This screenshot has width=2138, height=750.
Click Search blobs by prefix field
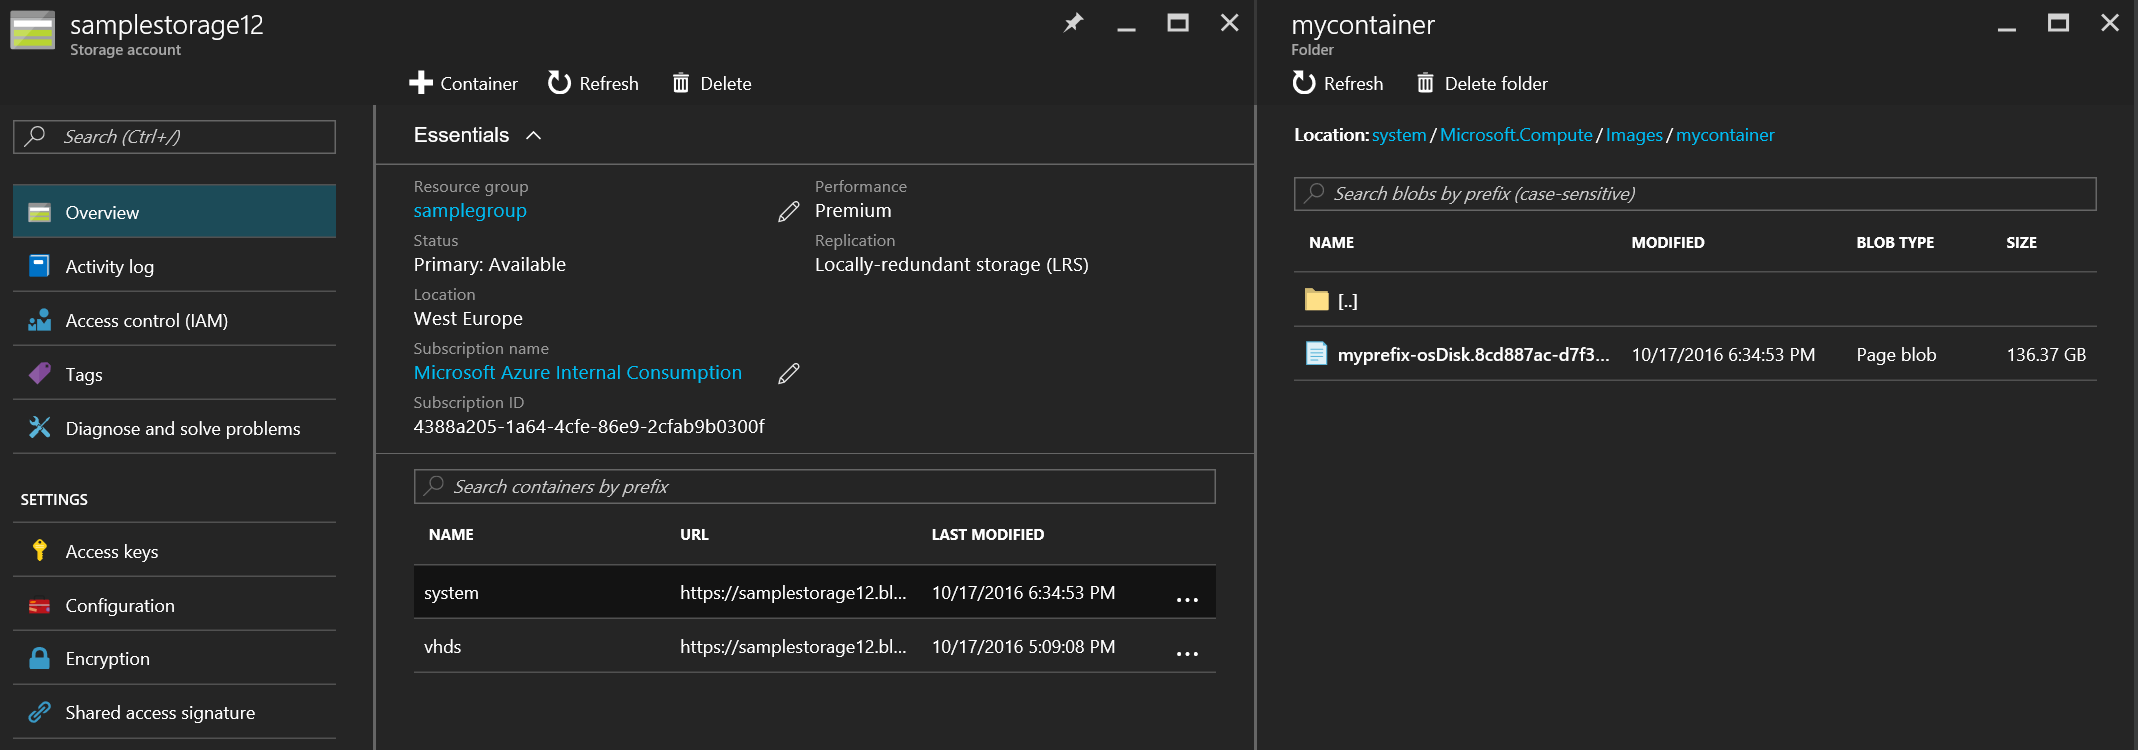(x=1695, y=194)
